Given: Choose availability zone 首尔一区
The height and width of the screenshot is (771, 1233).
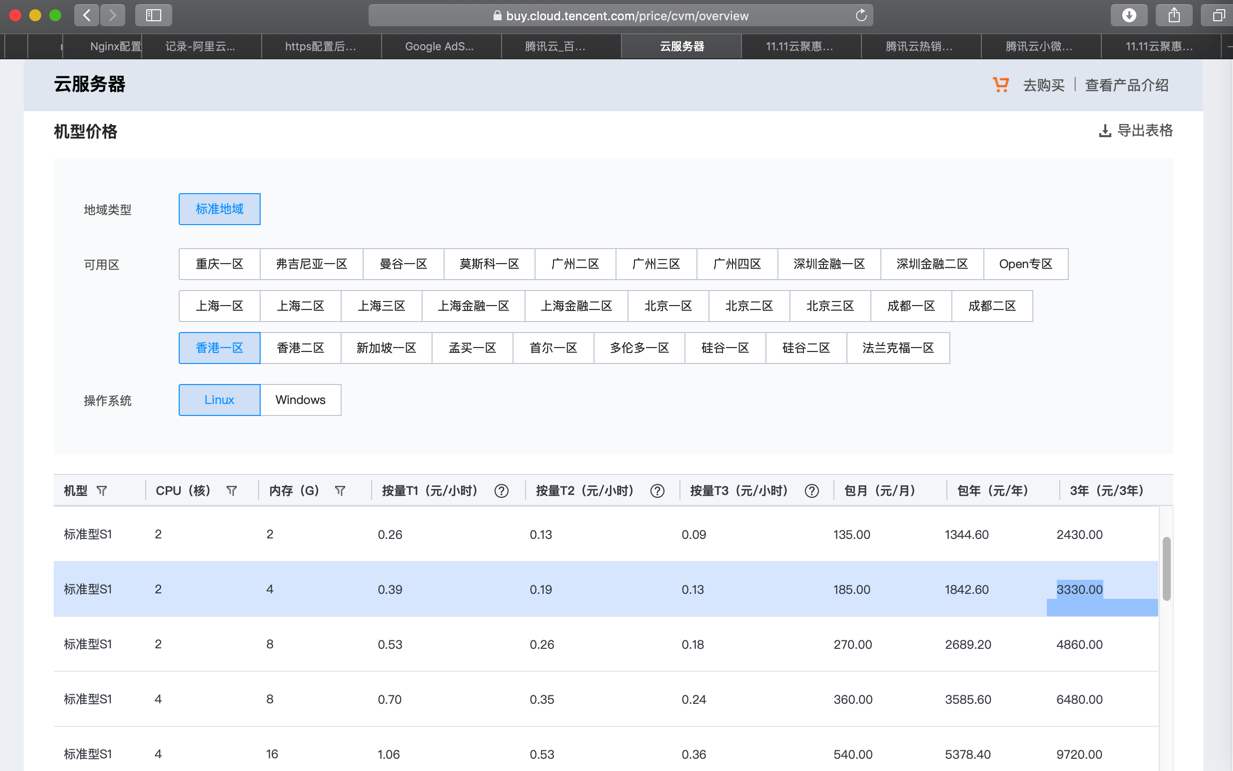Looking at the screenshot, I should 553,348.
